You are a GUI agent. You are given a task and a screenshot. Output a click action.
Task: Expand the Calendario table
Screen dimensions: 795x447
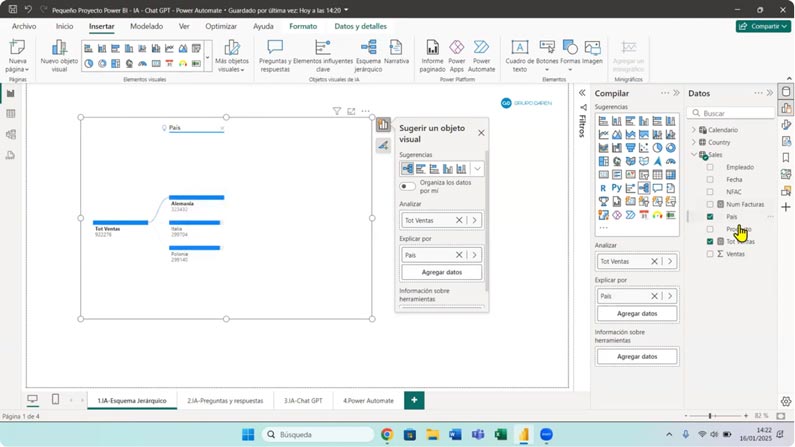click(x=694, y=130)
